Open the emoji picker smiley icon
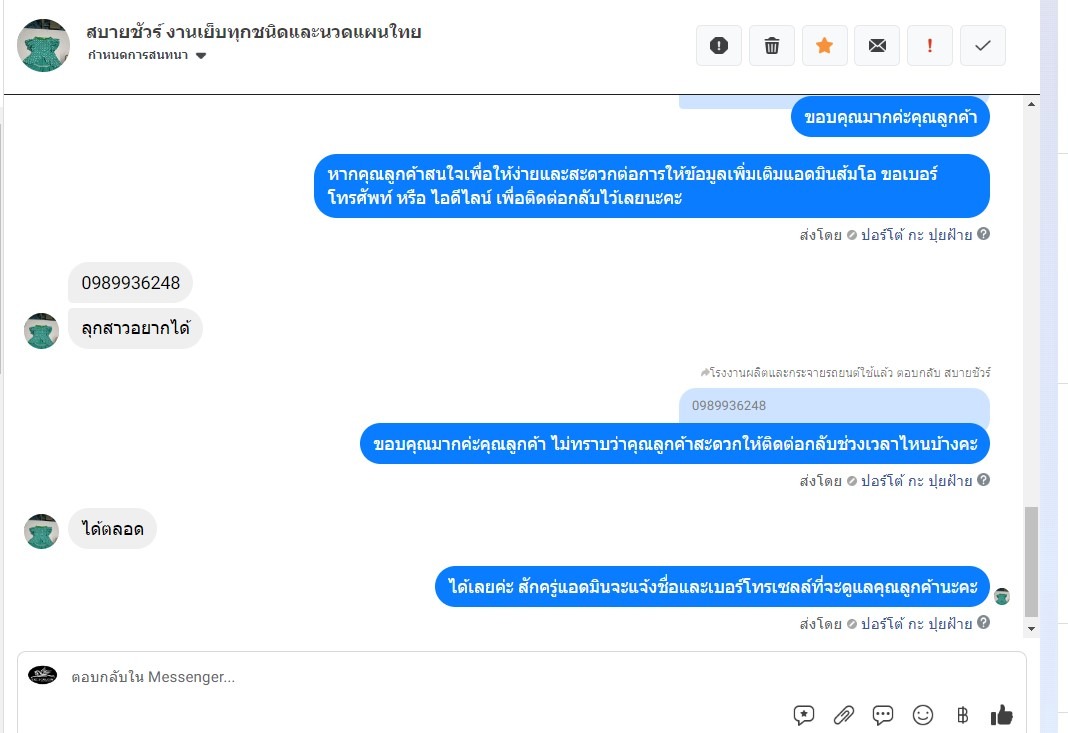The width and height of the screenshot is (1068, 733). tap(922, 715)
